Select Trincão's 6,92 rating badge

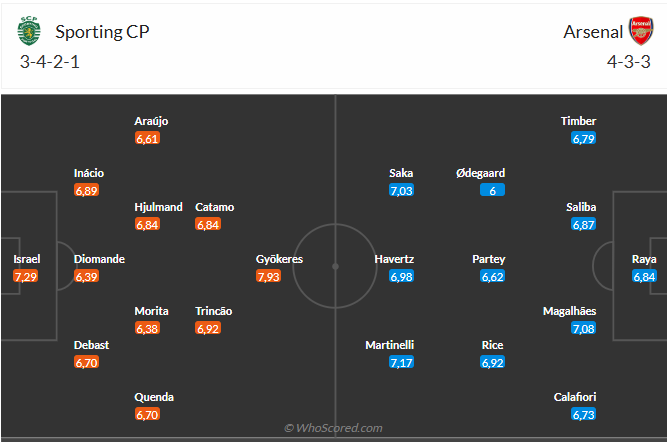(x=208, y=328)
